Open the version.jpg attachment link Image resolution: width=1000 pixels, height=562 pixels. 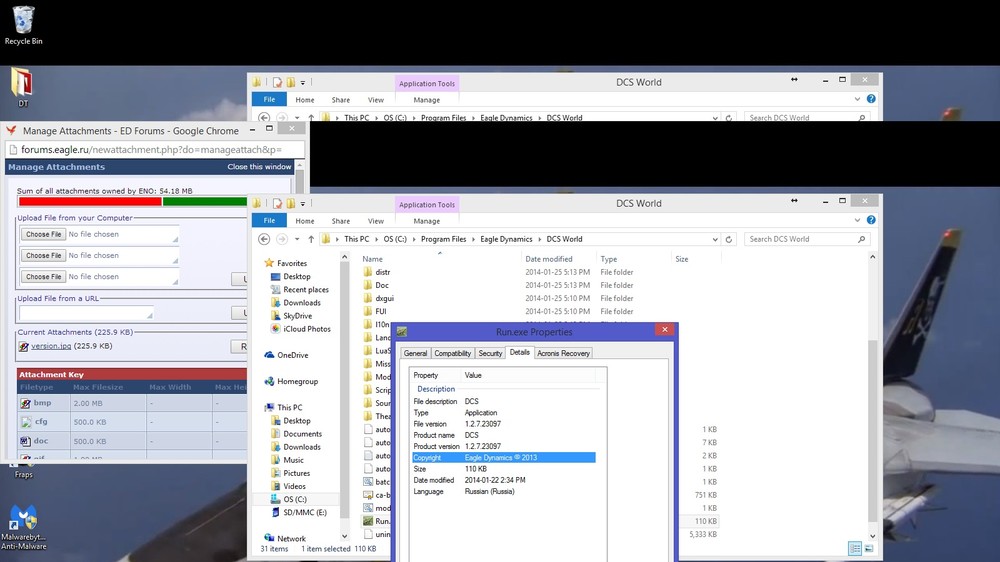tap(51, 346)
